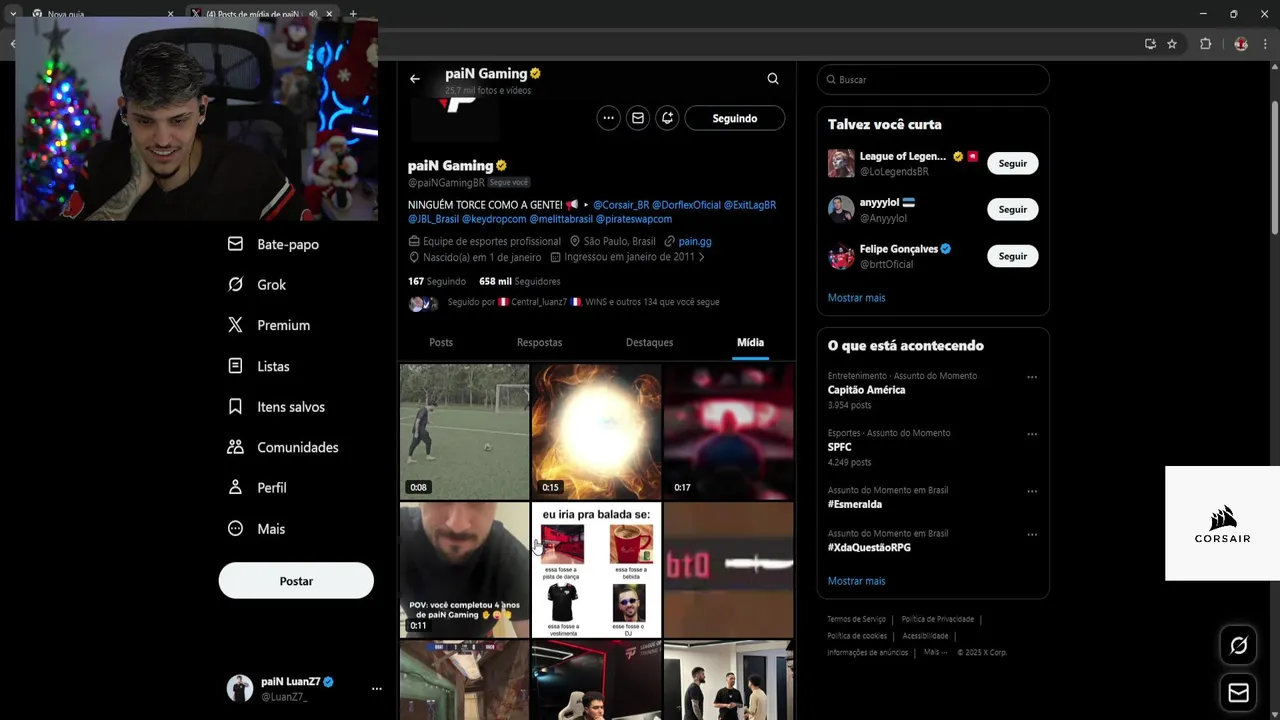Click the Buscar search field
Viewport: 1280px width, 720px height.
933,80
